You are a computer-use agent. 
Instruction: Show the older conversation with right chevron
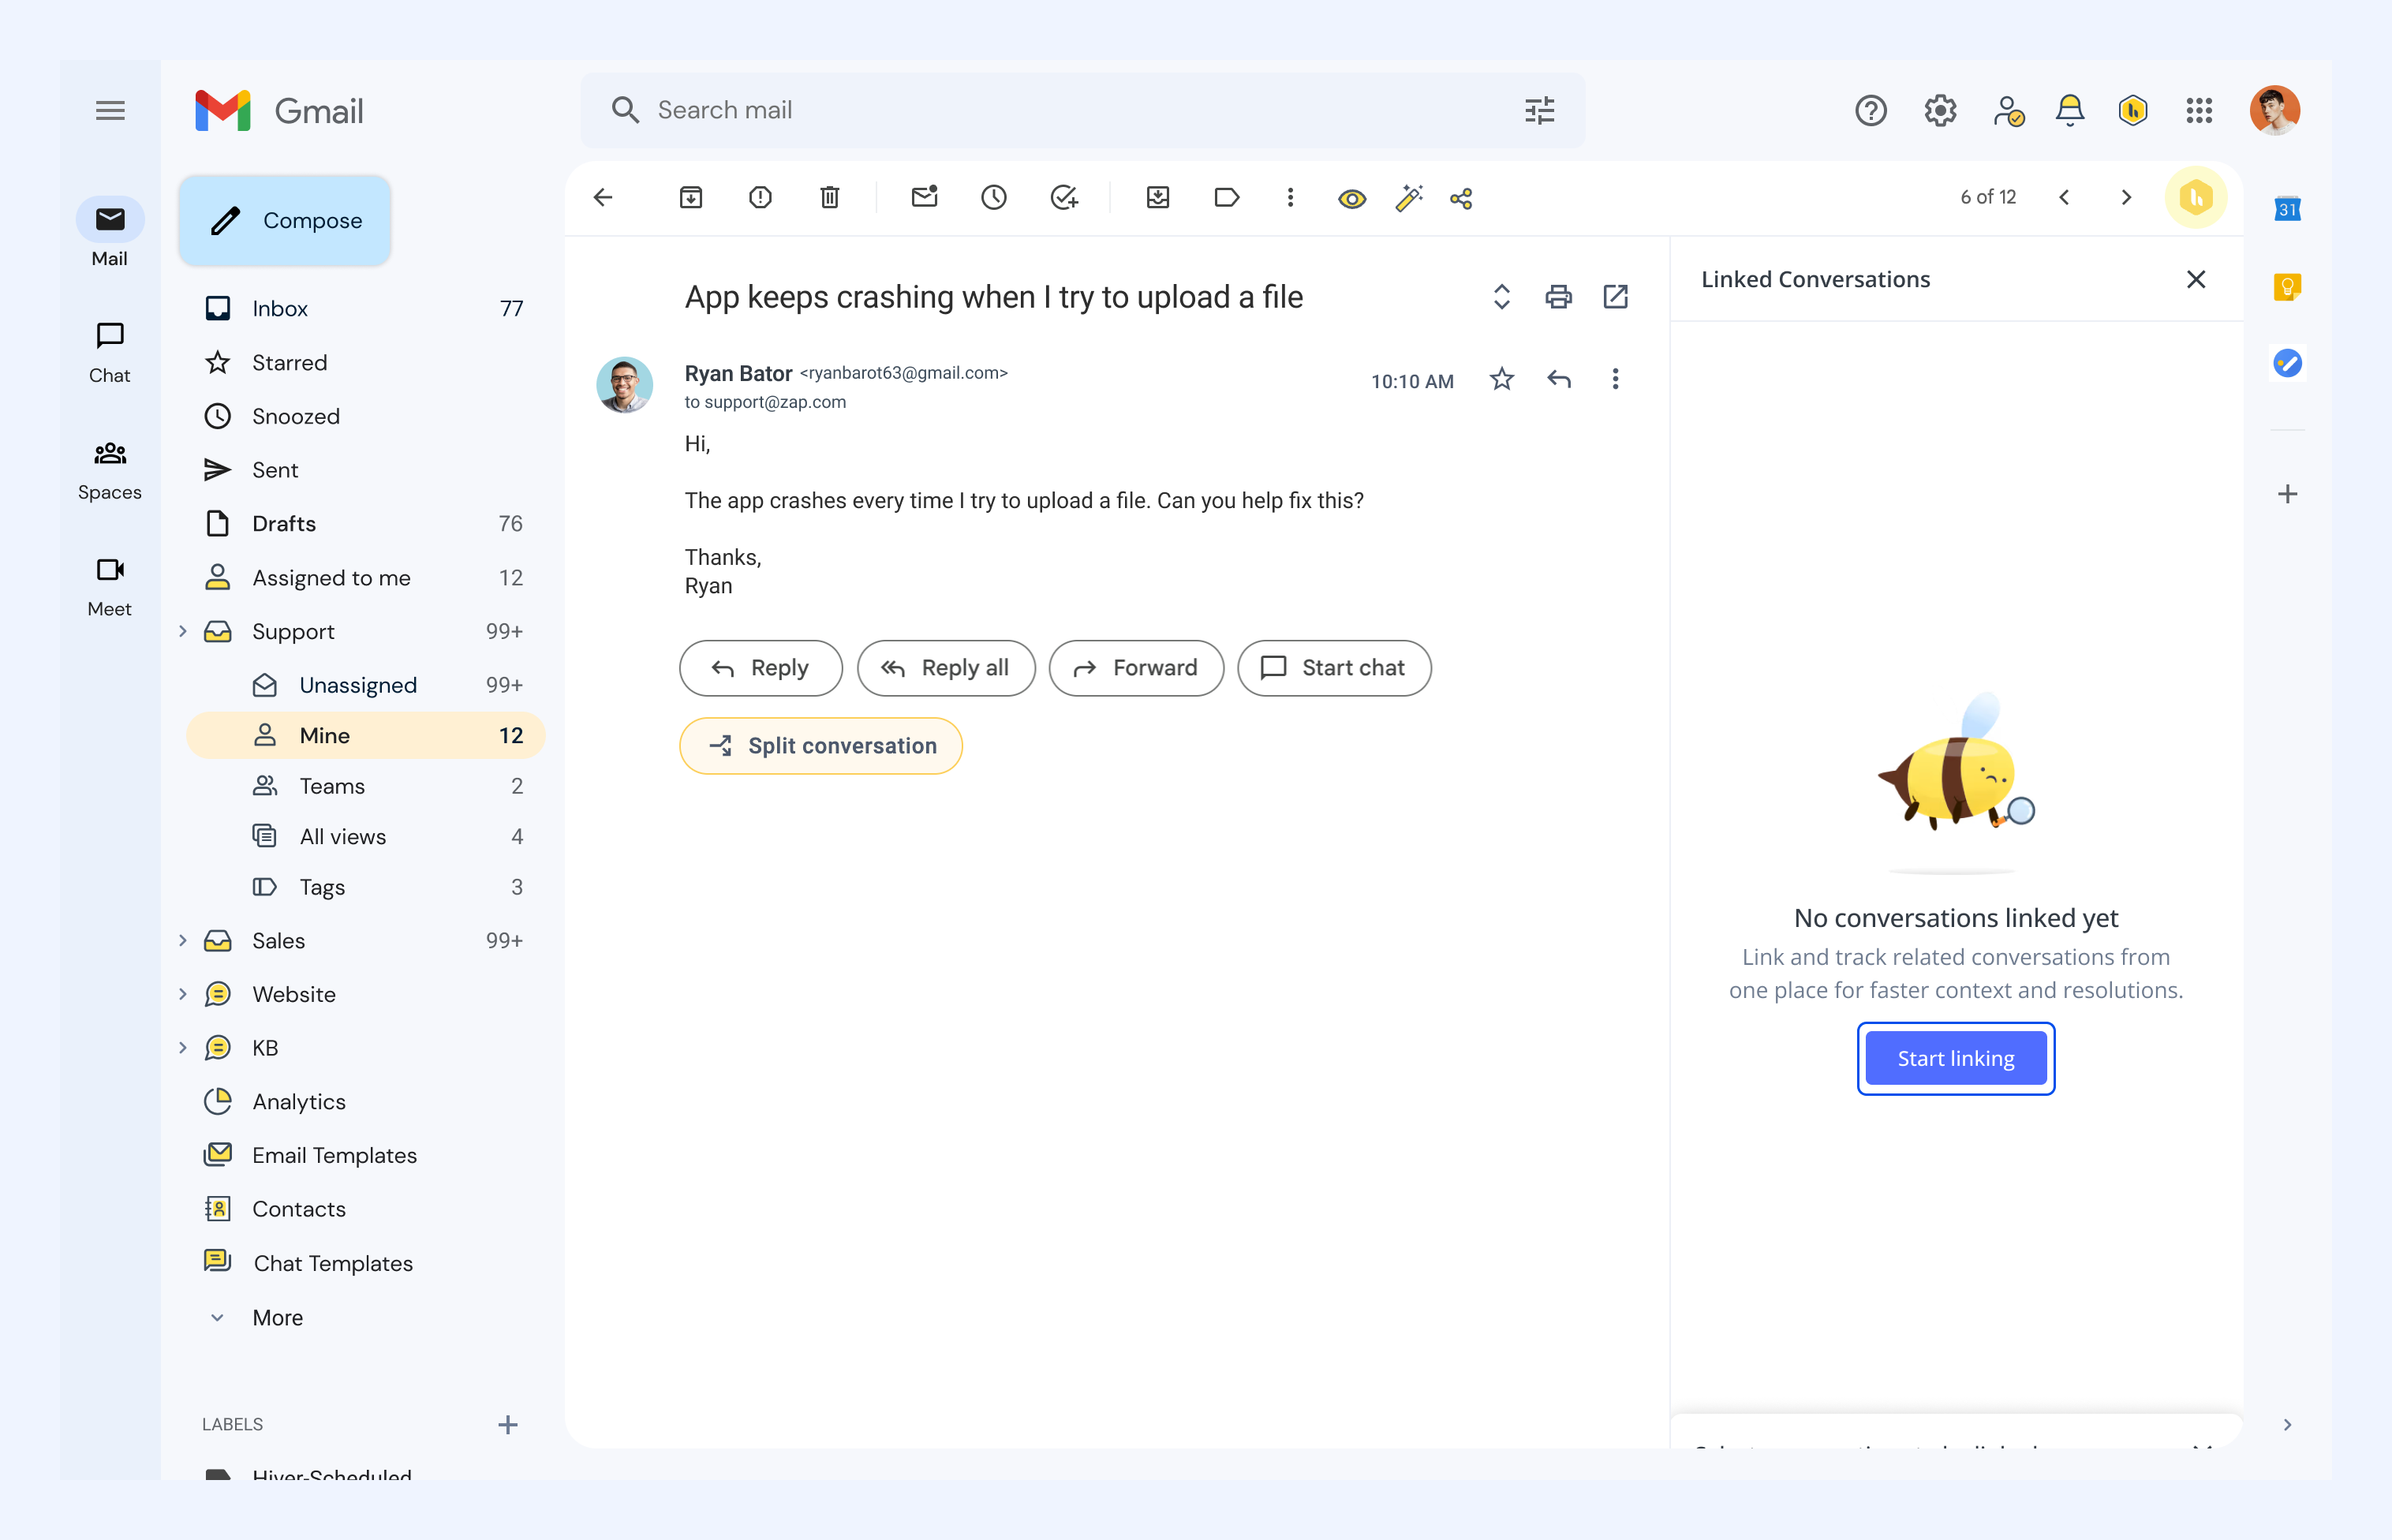[2126, 198]
